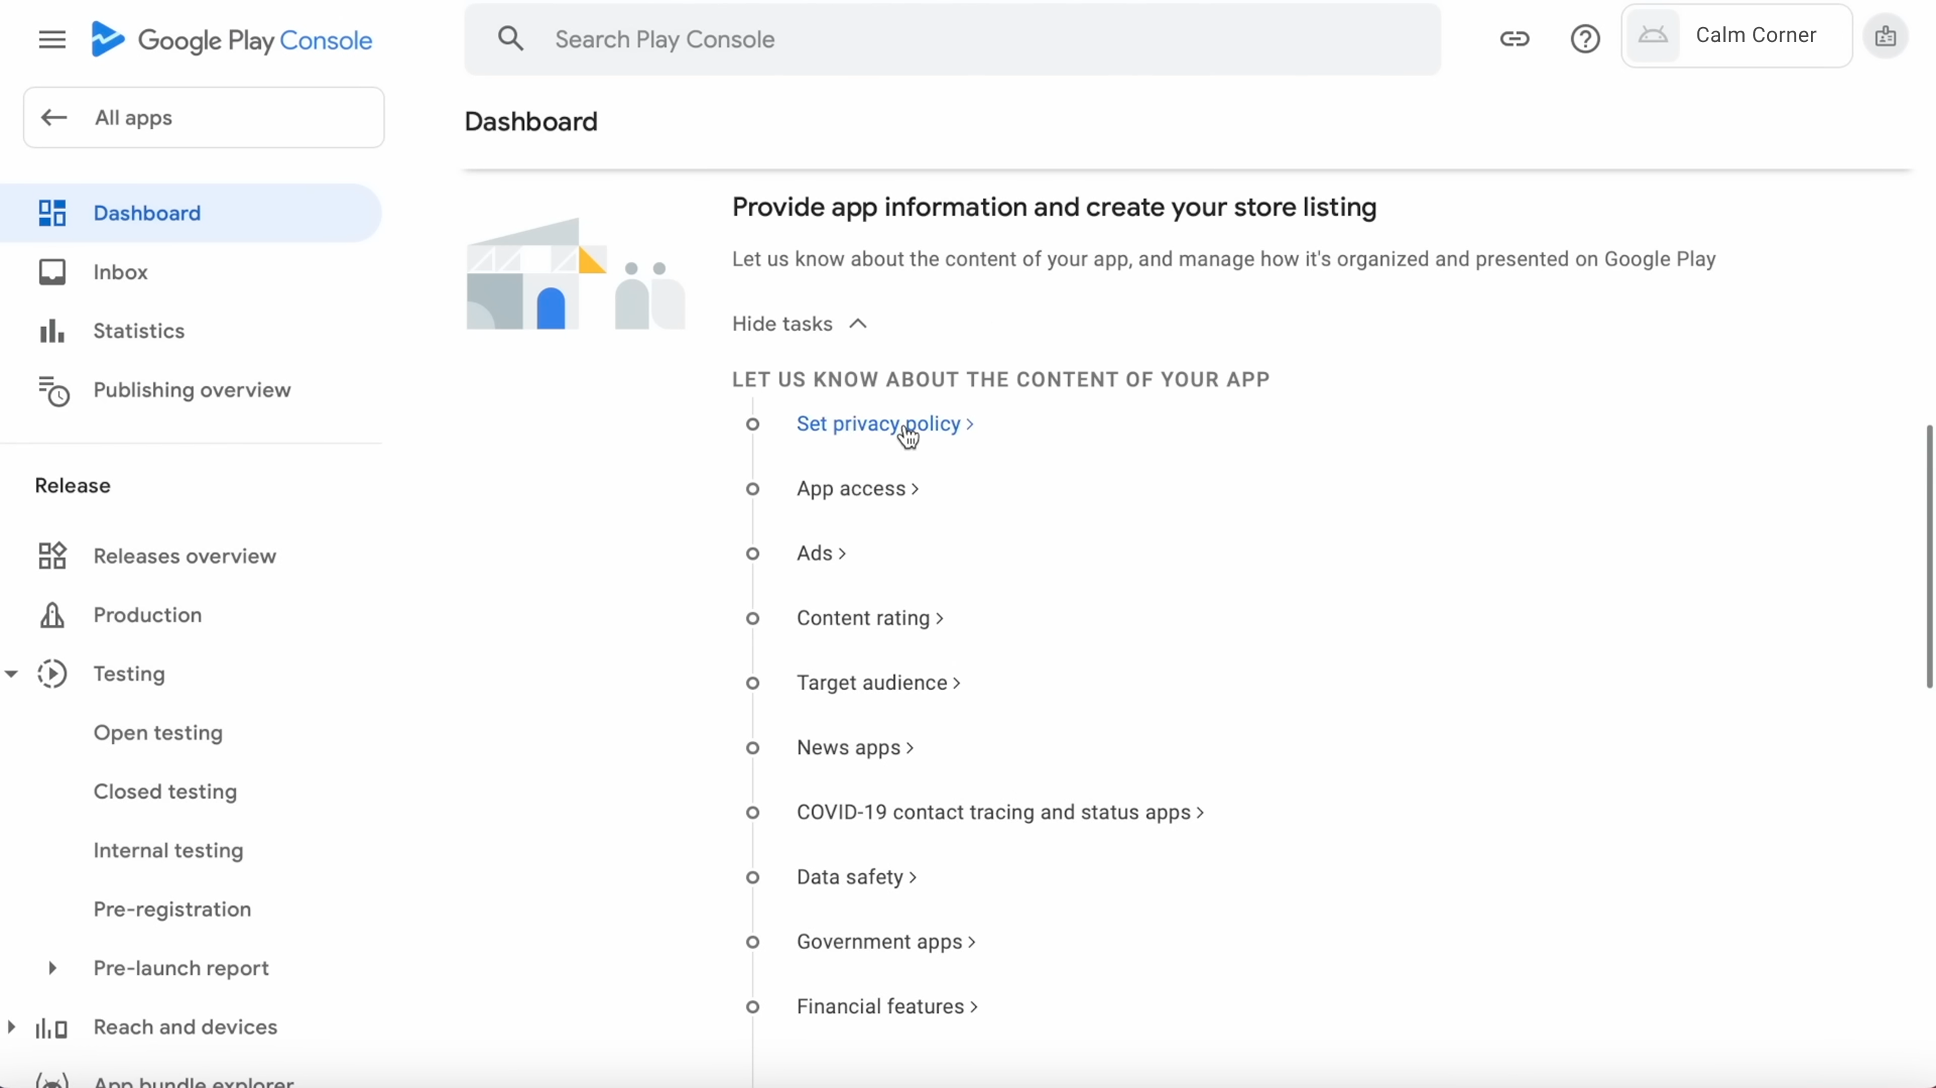Image resolution: width=1936 pixels, height=1088 pixels.
Task: Go to Inbox in the sidebar
Action: (120, 272)
